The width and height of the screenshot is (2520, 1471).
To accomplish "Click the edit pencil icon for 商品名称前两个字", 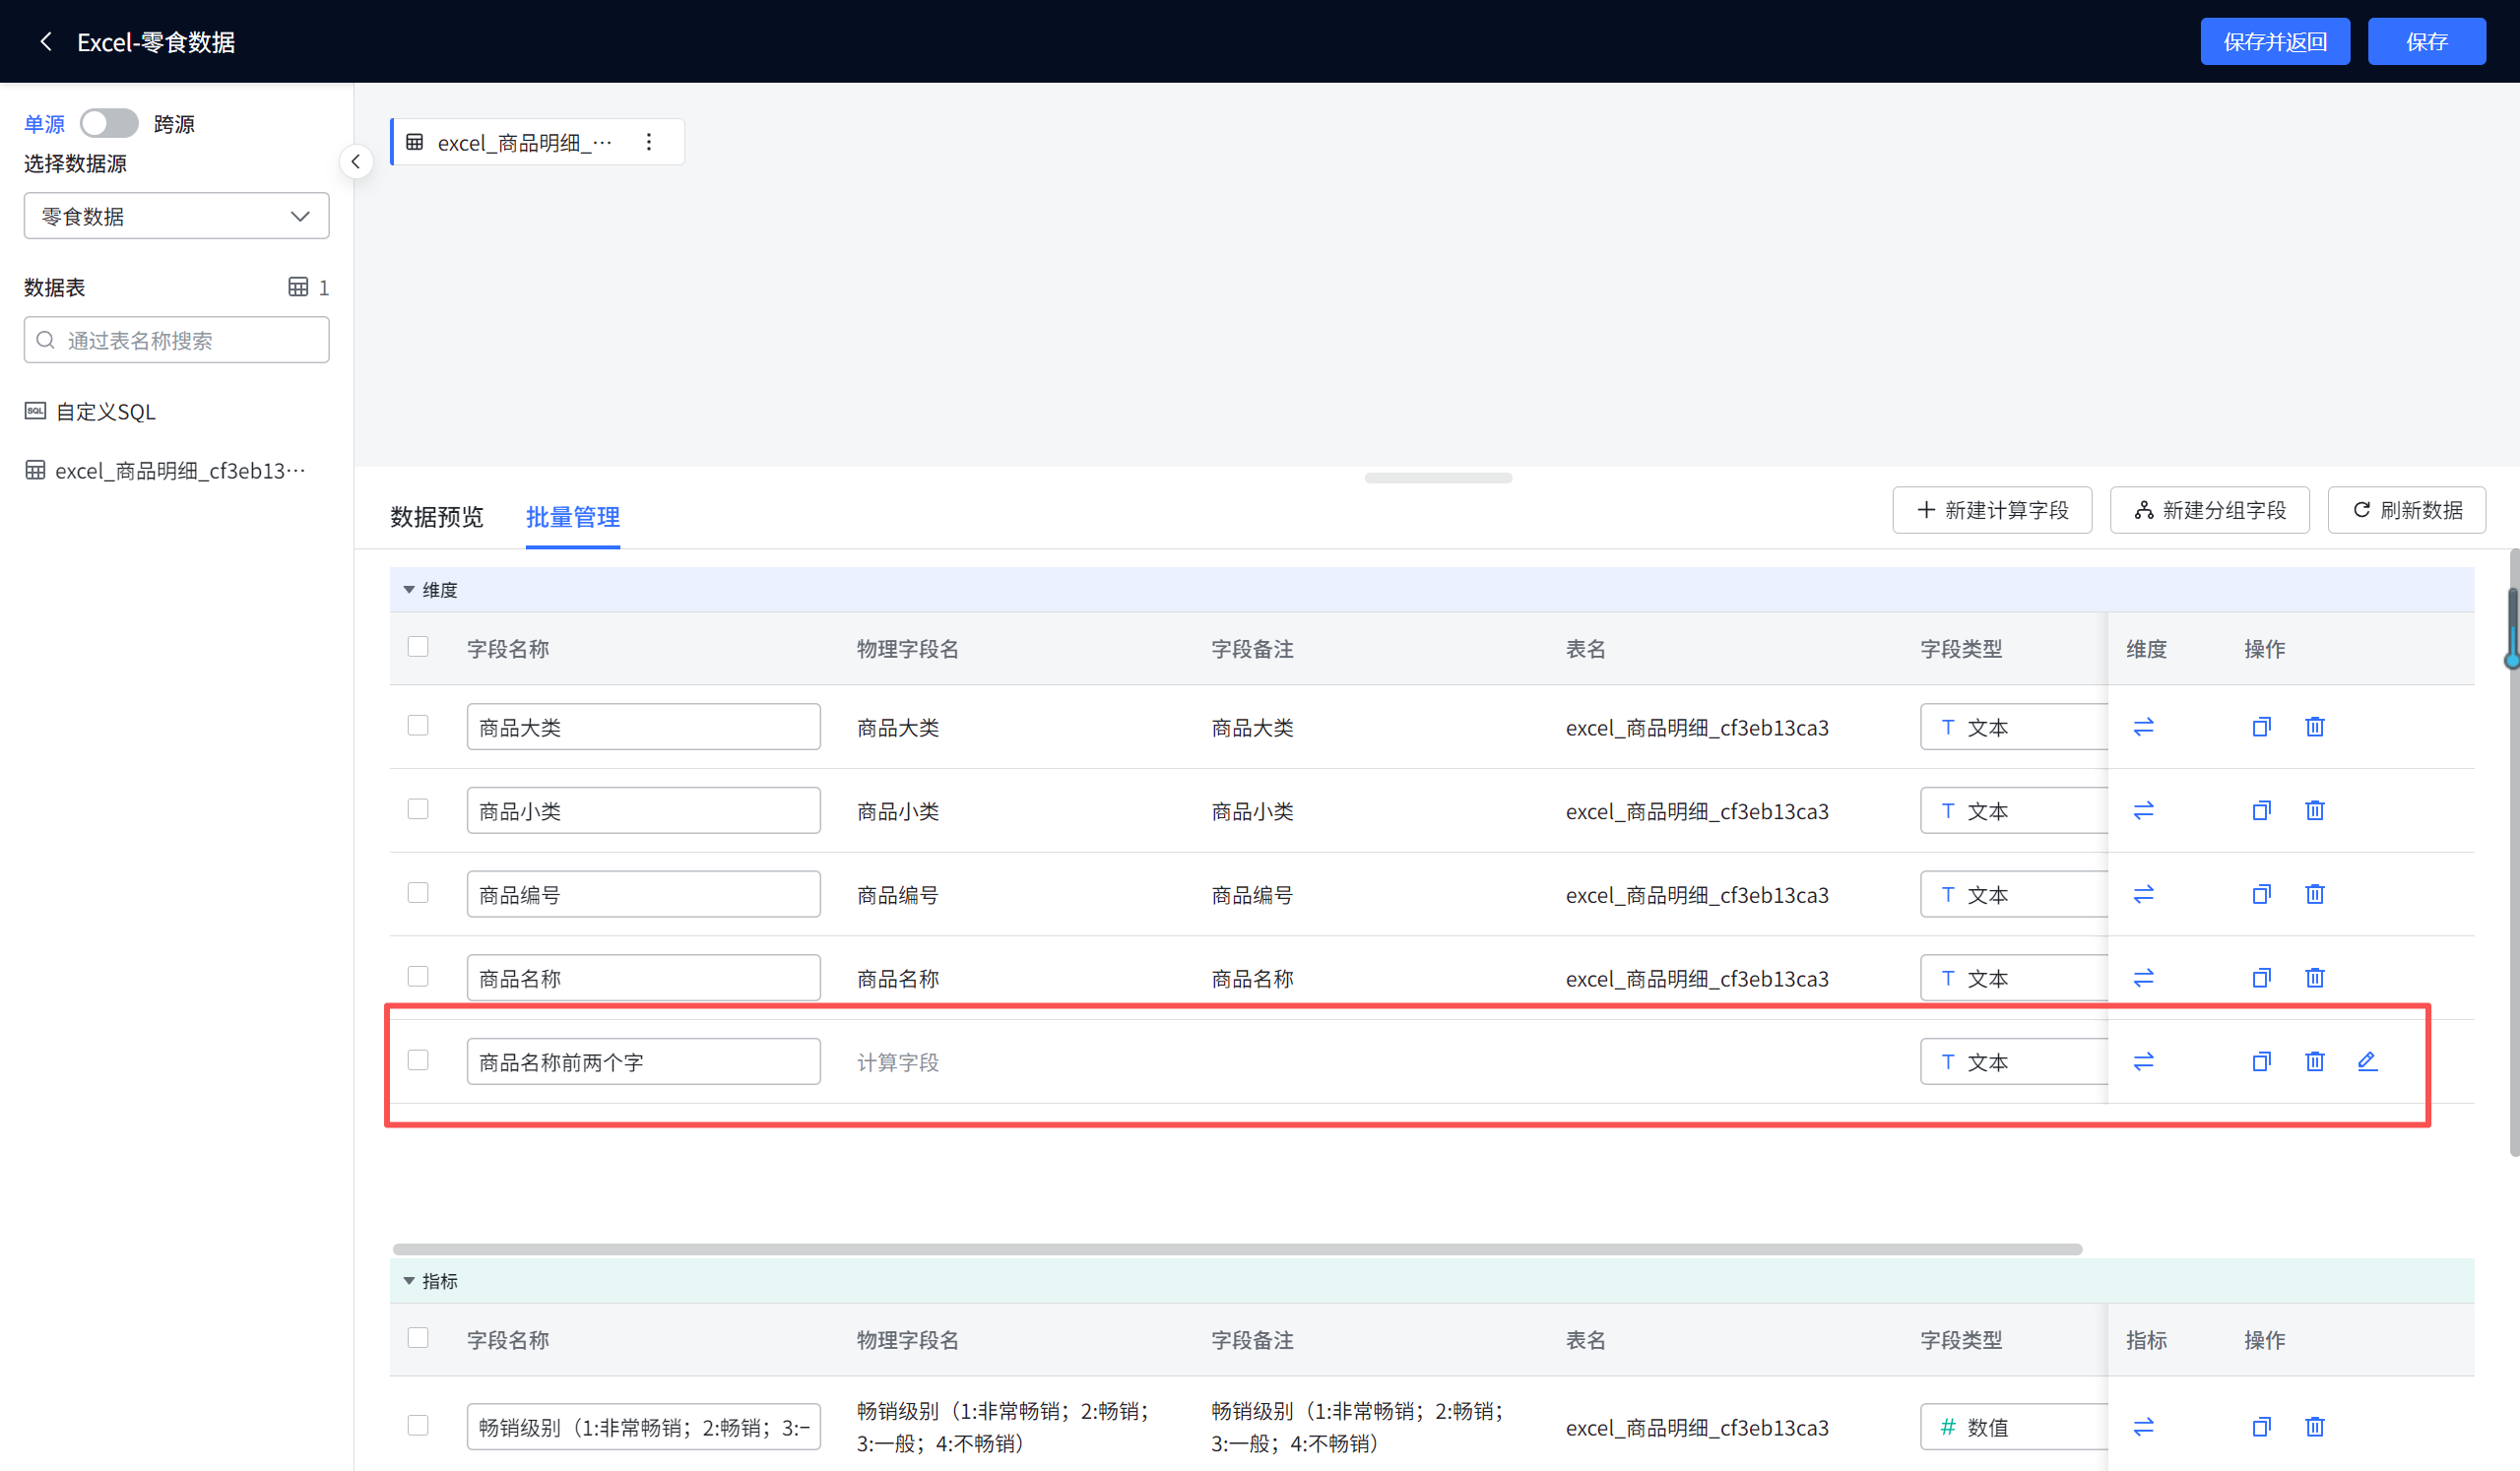I will pos(2367,1061).
